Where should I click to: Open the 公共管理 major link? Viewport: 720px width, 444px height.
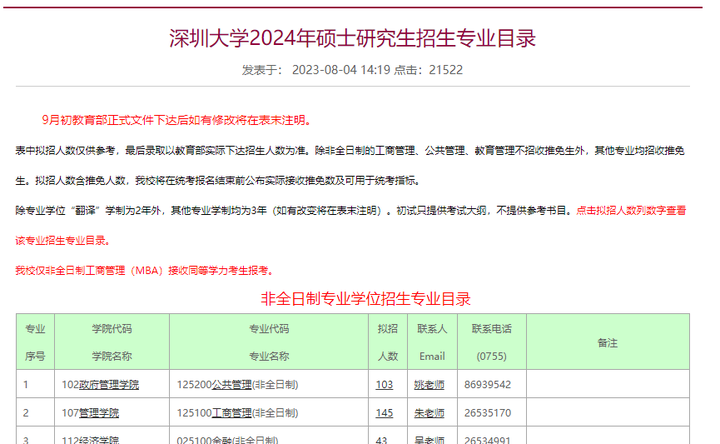[x=231, y=385]
